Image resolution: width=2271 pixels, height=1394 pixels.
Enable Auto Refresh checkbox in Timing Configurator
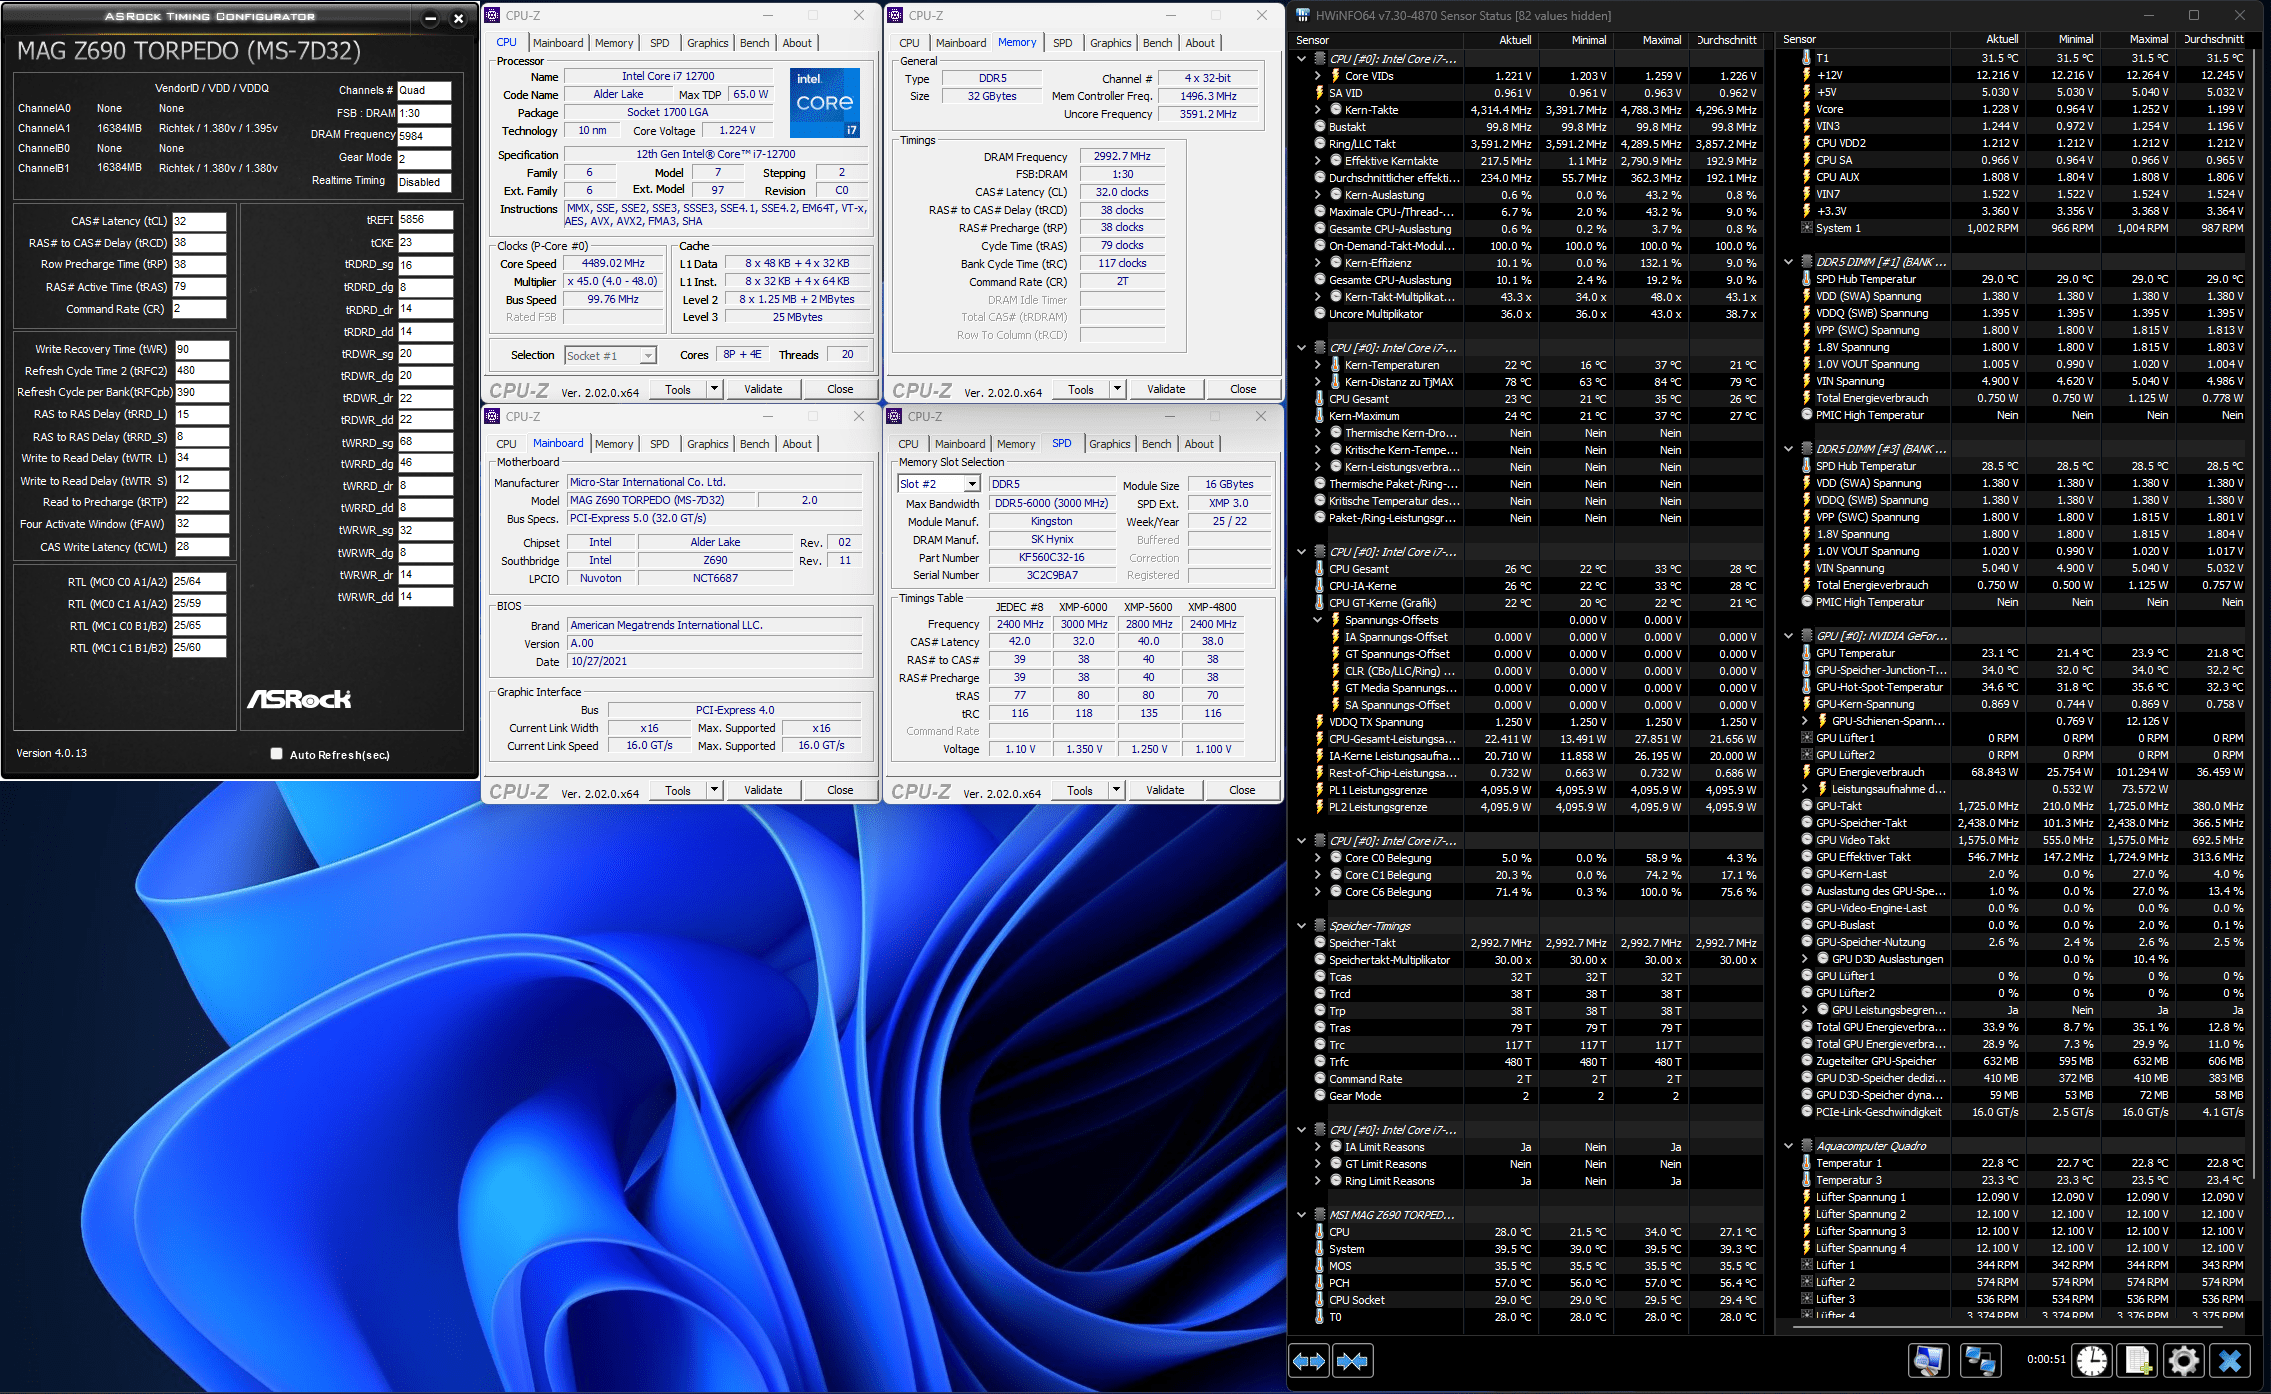point(276,754)
